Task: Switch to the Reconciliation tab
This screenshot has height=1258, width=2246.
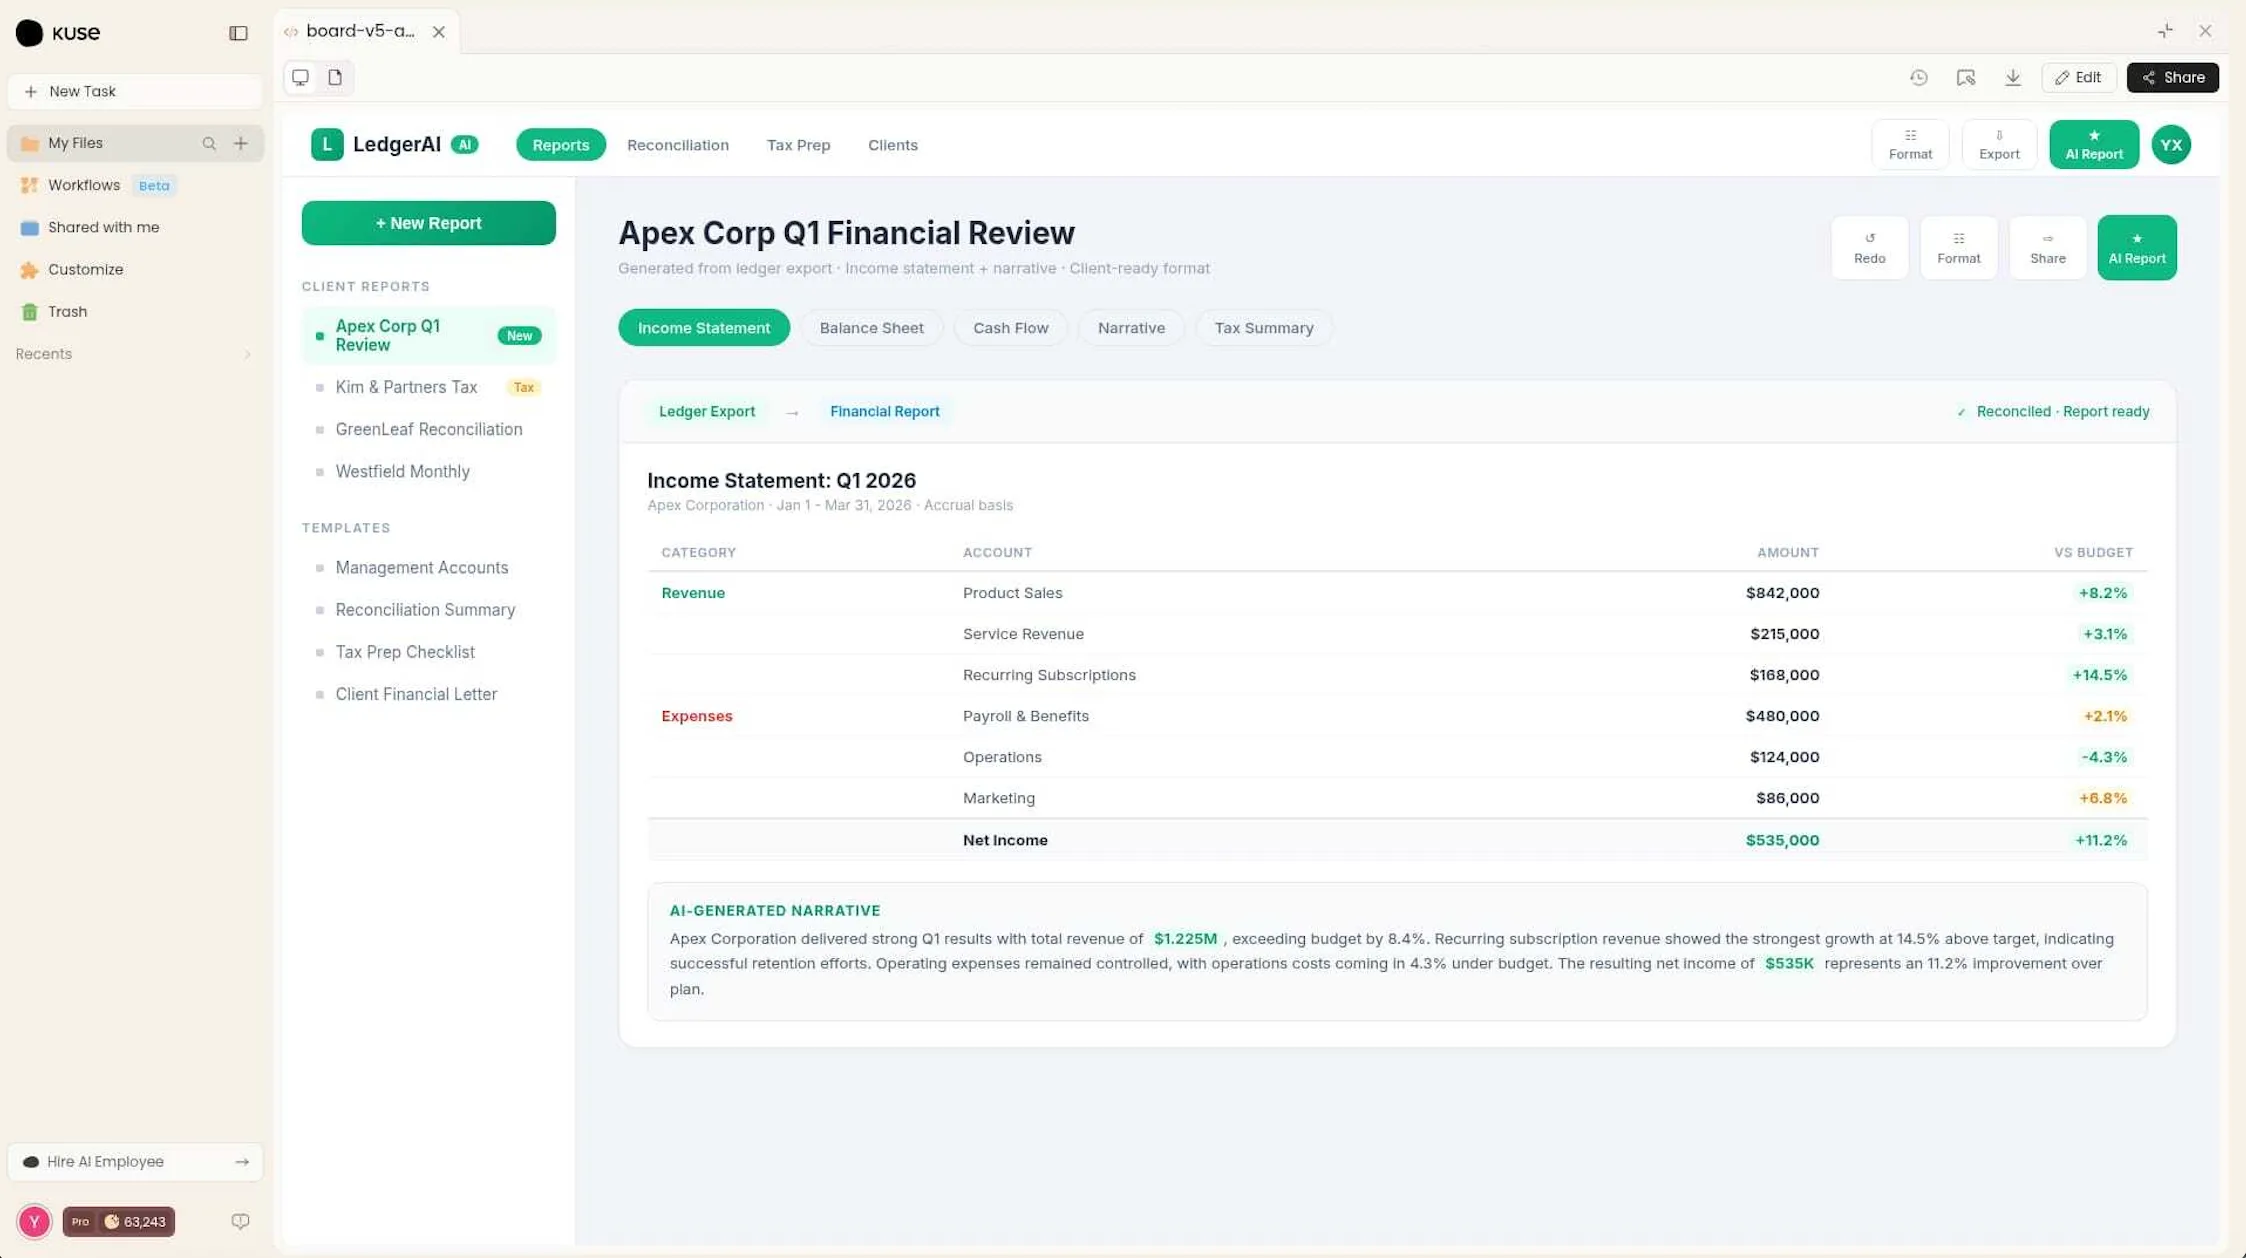Action: [x=678, y=145]
